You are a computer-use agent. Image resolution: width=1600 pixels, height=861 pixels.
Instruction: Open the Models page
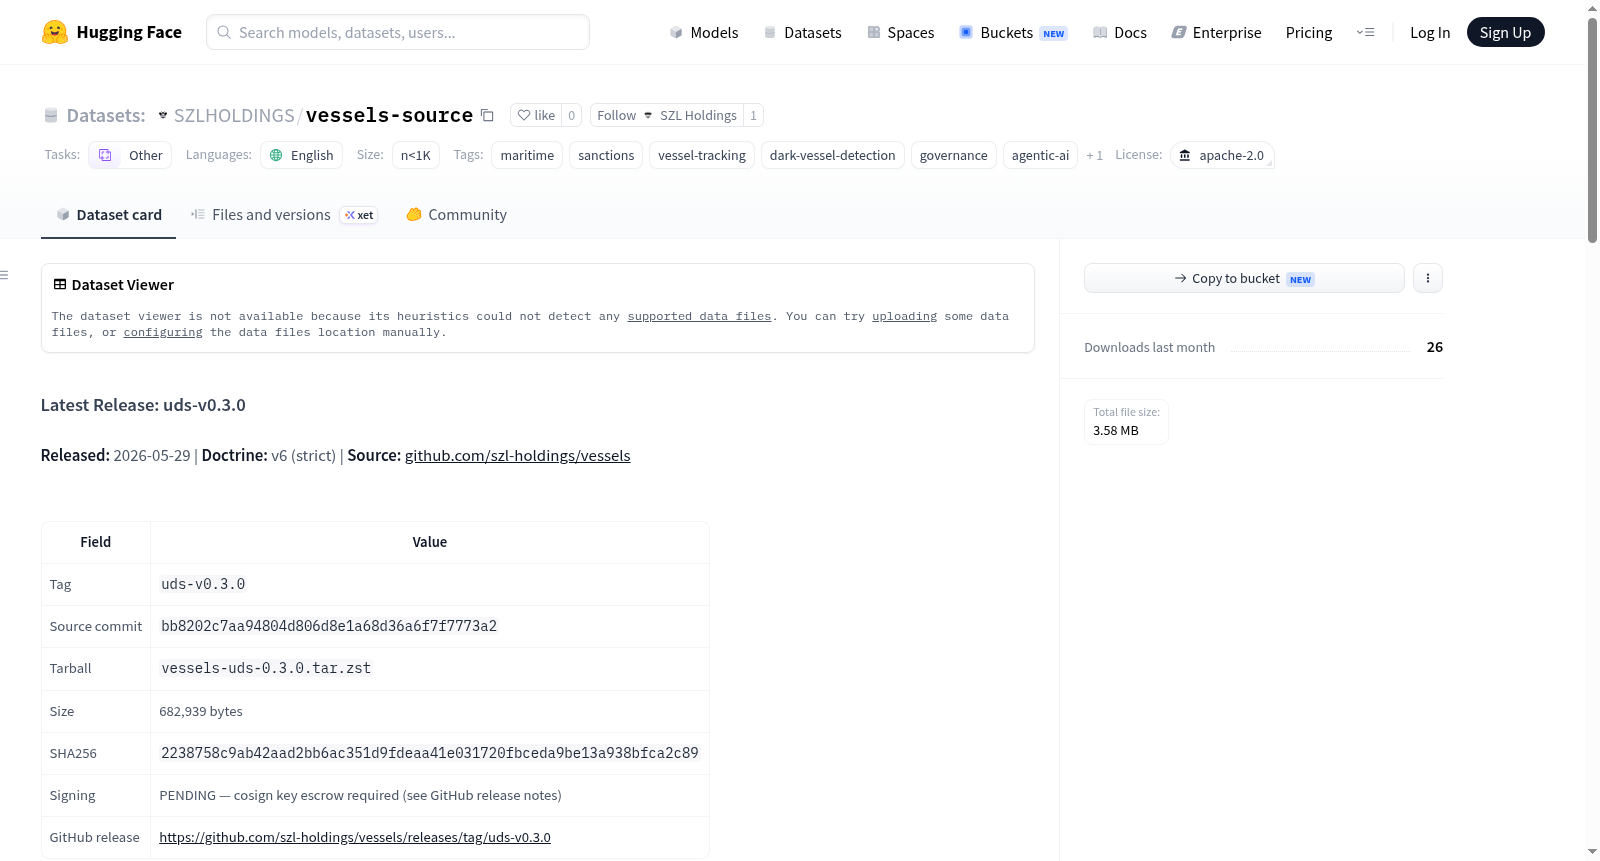(704, 32)
